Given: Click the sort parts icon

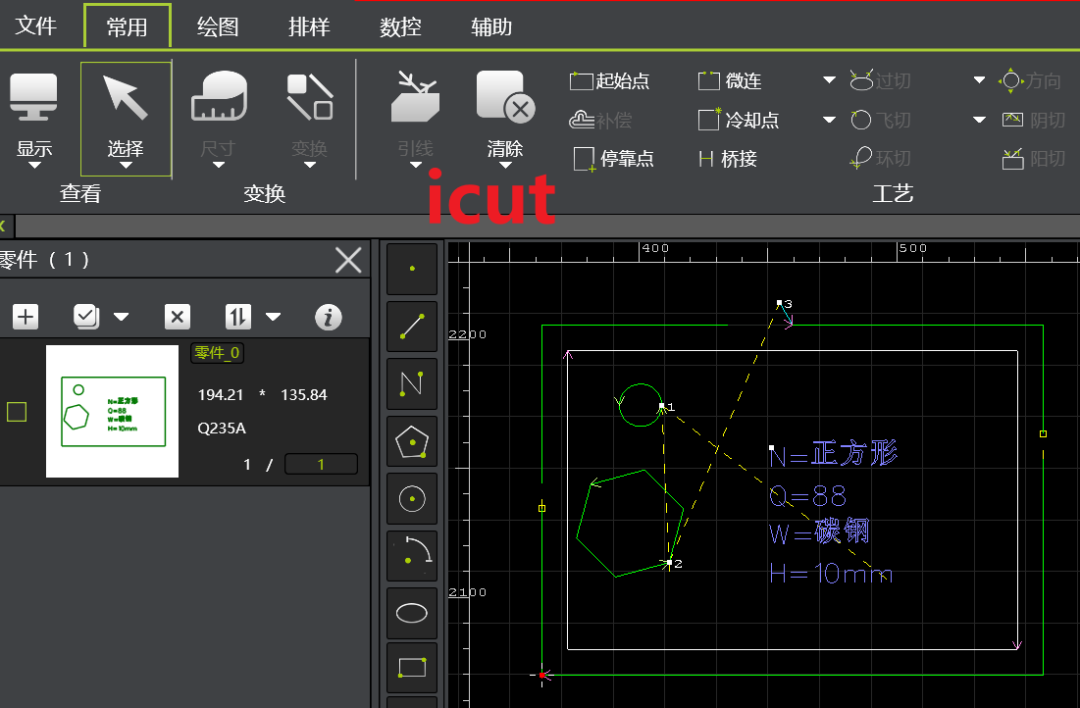Looking at the screenshot, I should (x=238, y=317).
